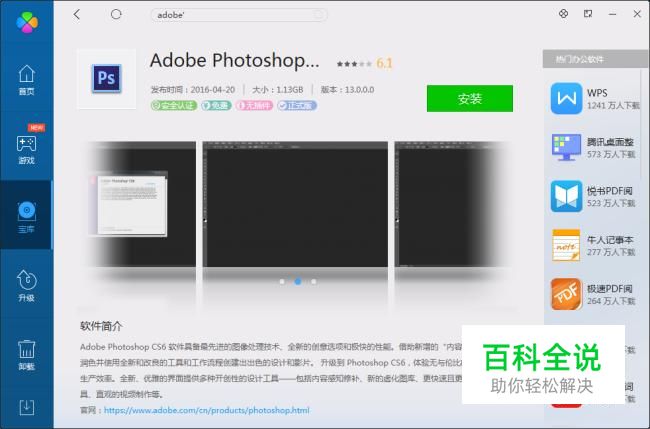Select the highlighted middle carousel dot

298,281
